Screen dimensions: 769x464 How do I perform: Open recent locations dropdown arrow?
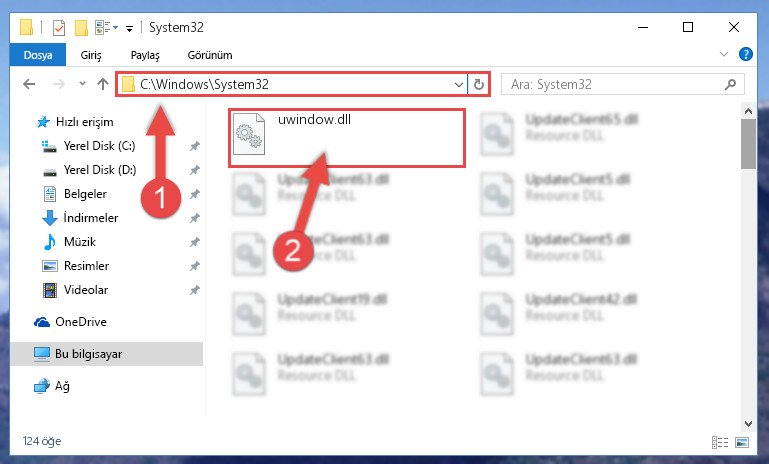(x=82, y=84)
